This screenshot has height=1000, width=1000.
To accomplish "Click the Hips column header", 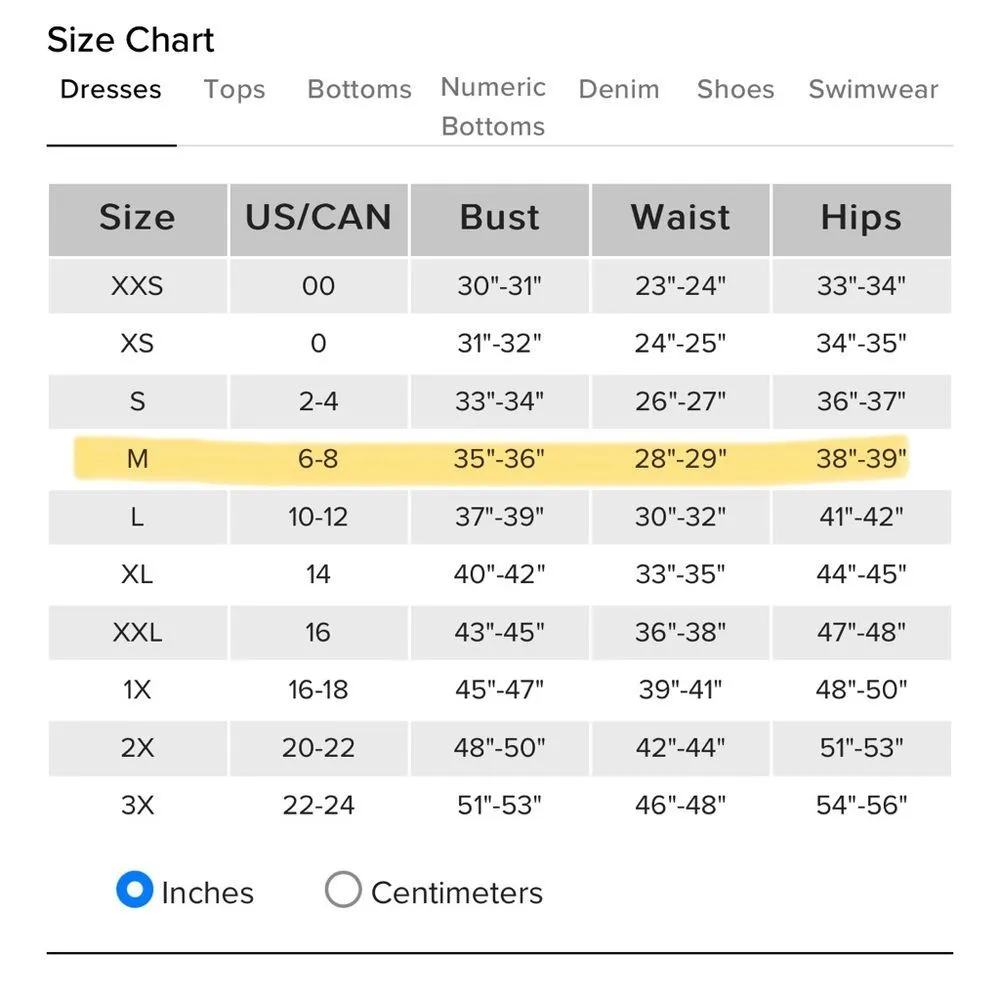I will click(861, 218).
